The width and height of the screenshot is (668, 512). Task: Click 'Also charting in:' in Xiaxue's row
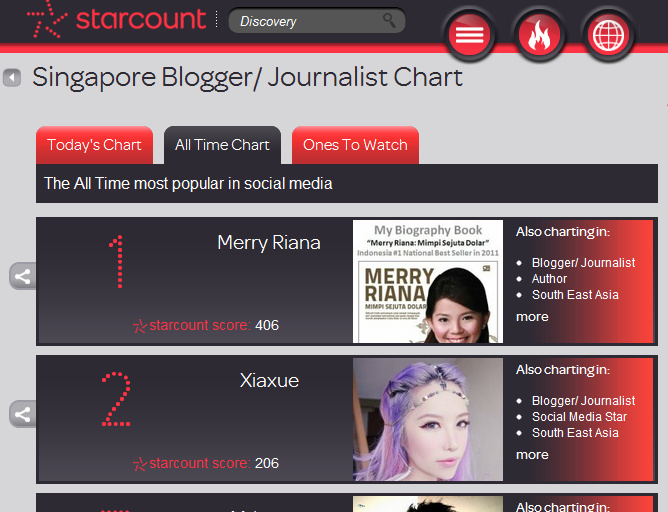coord(563,370)
